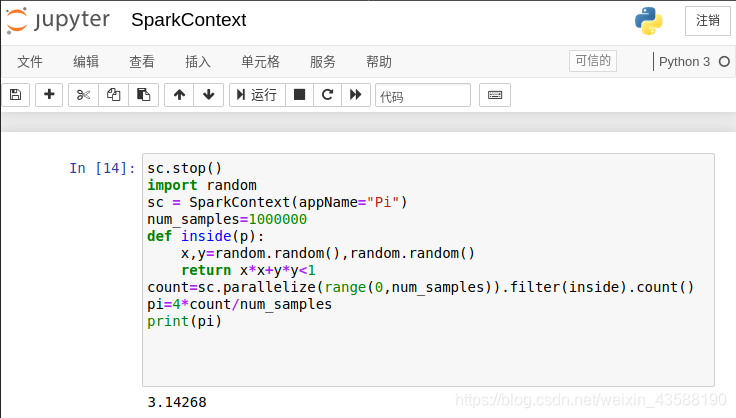Screen dimensions: 736x418
Task: Open the 插入 menu
Action: [x=198, y=61]
